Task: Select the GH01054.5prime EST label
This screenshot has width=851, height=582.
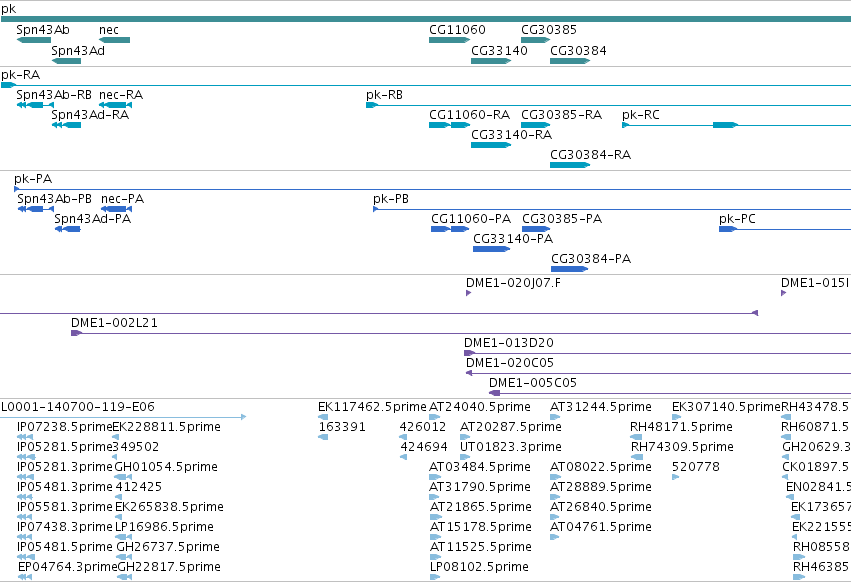Action: click(x=166, y=467)
